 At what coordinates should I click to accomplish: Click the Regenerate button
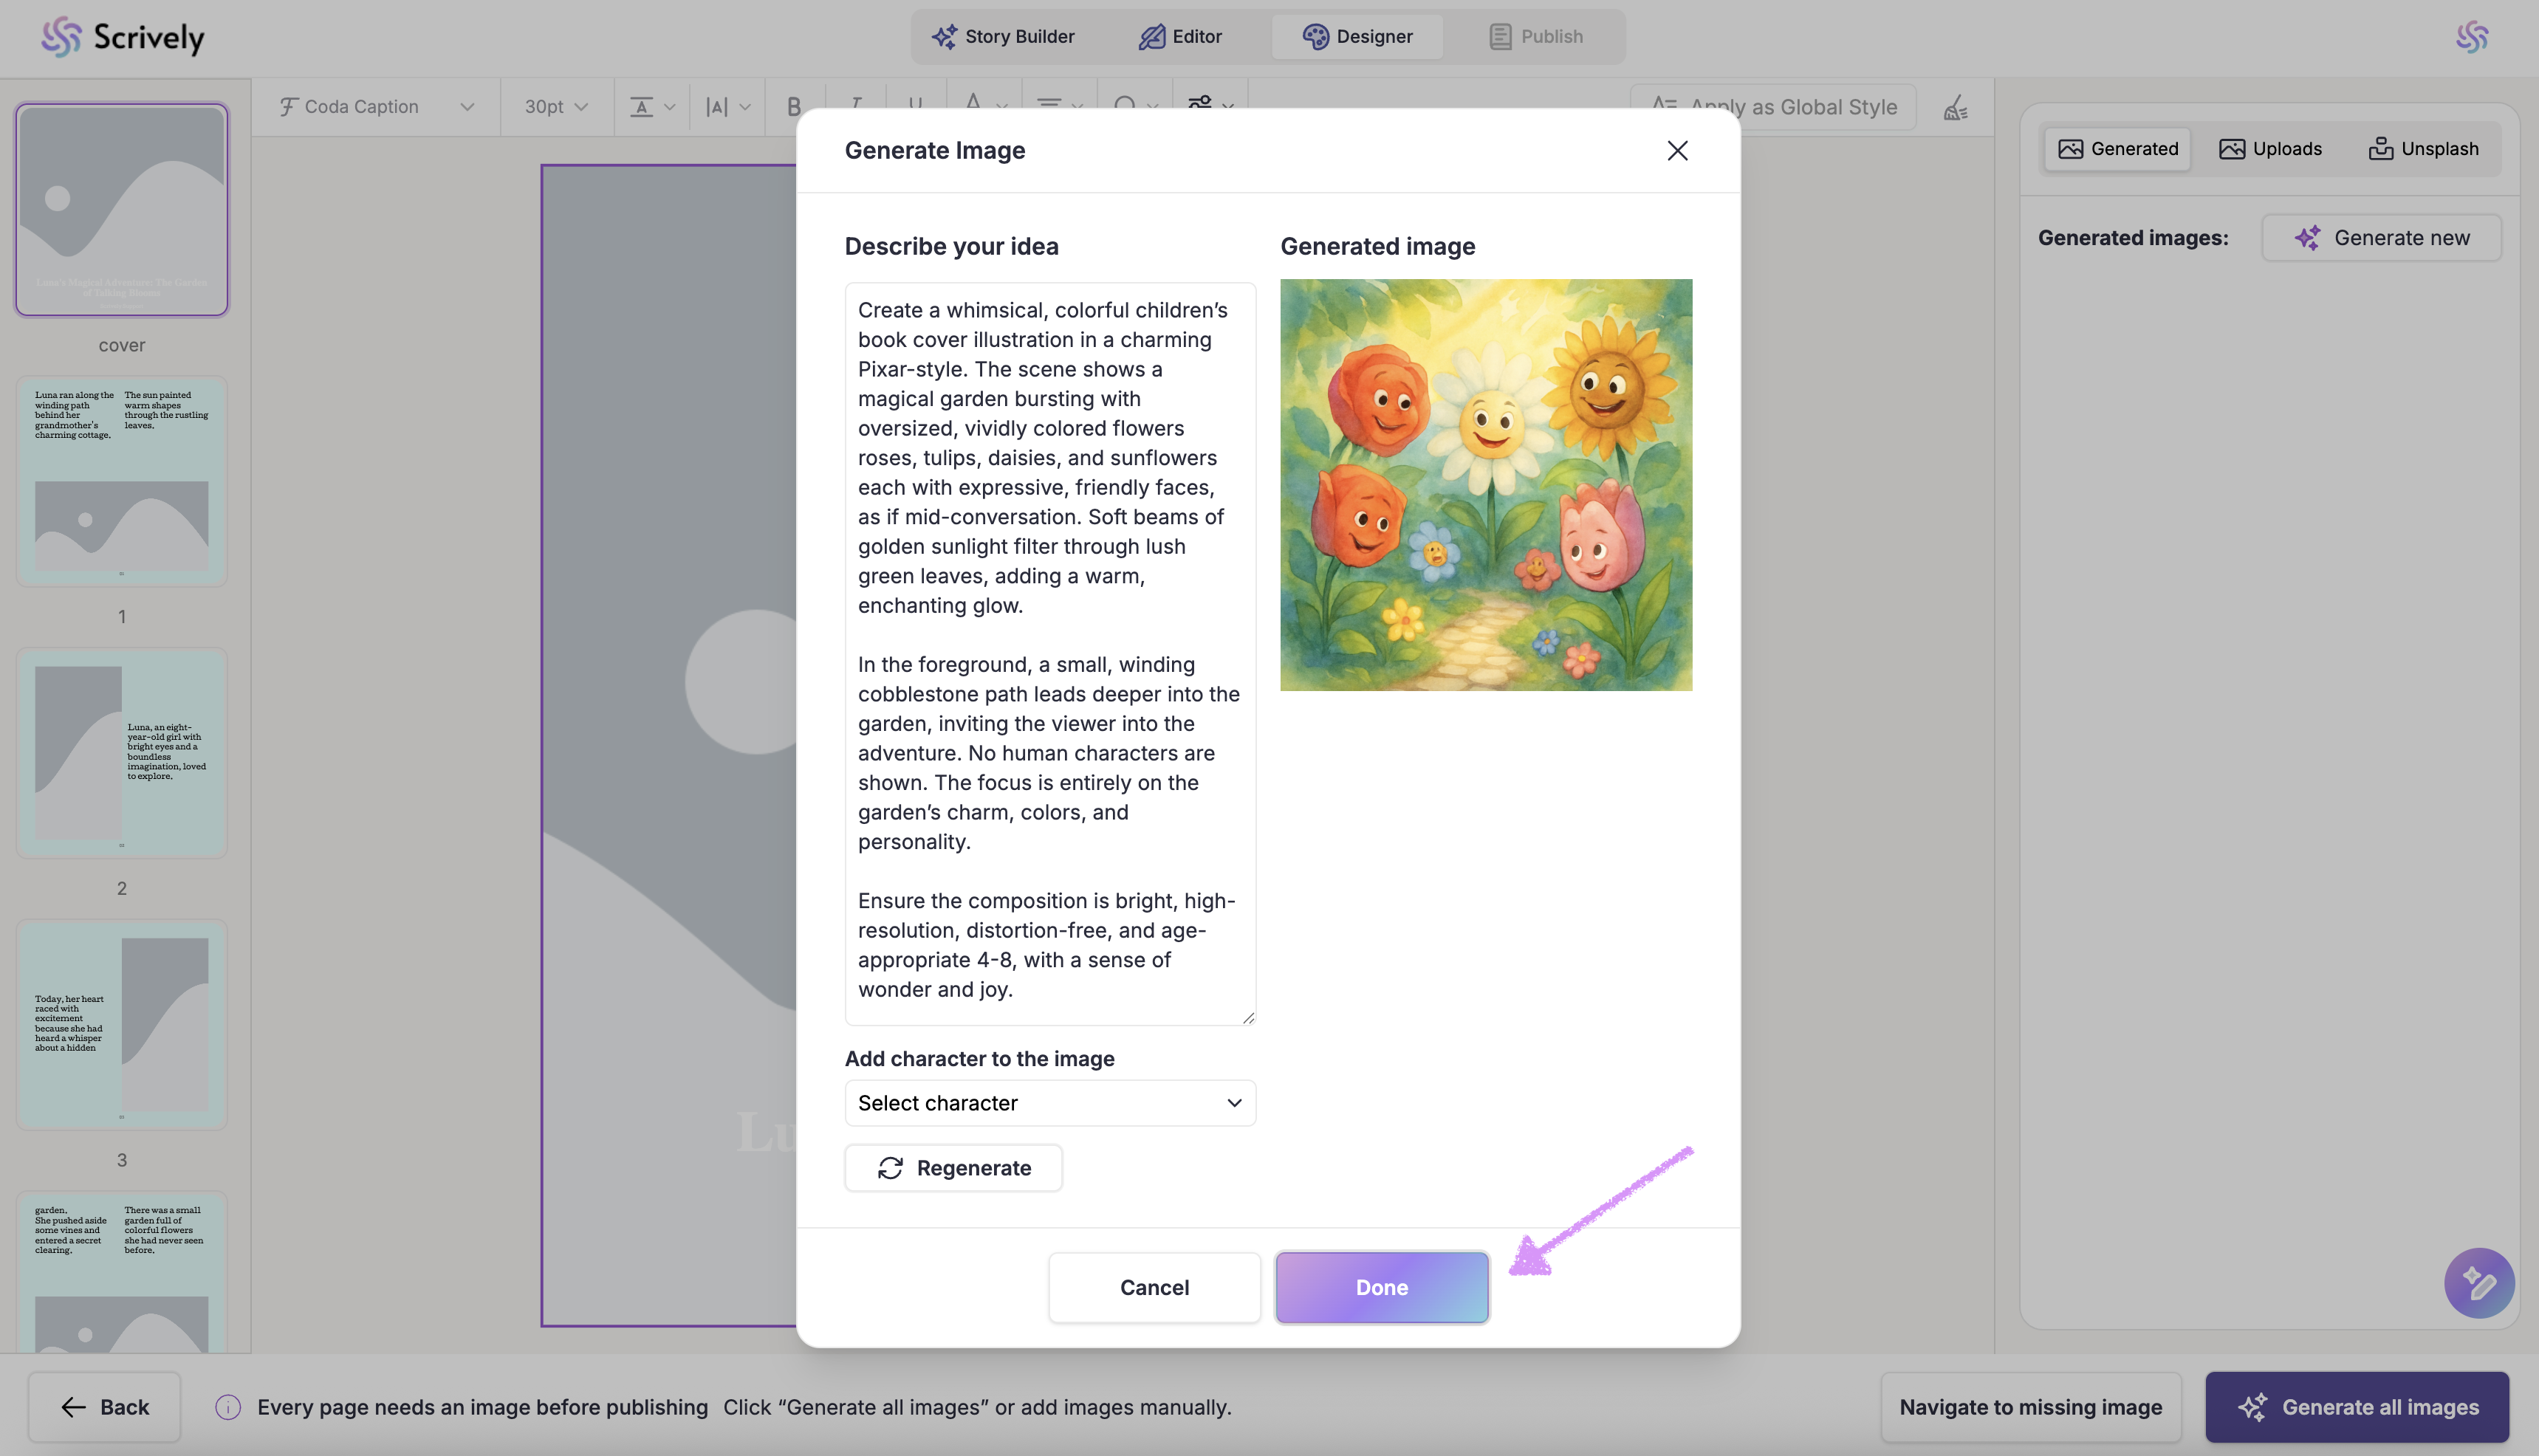[953, 1168]
